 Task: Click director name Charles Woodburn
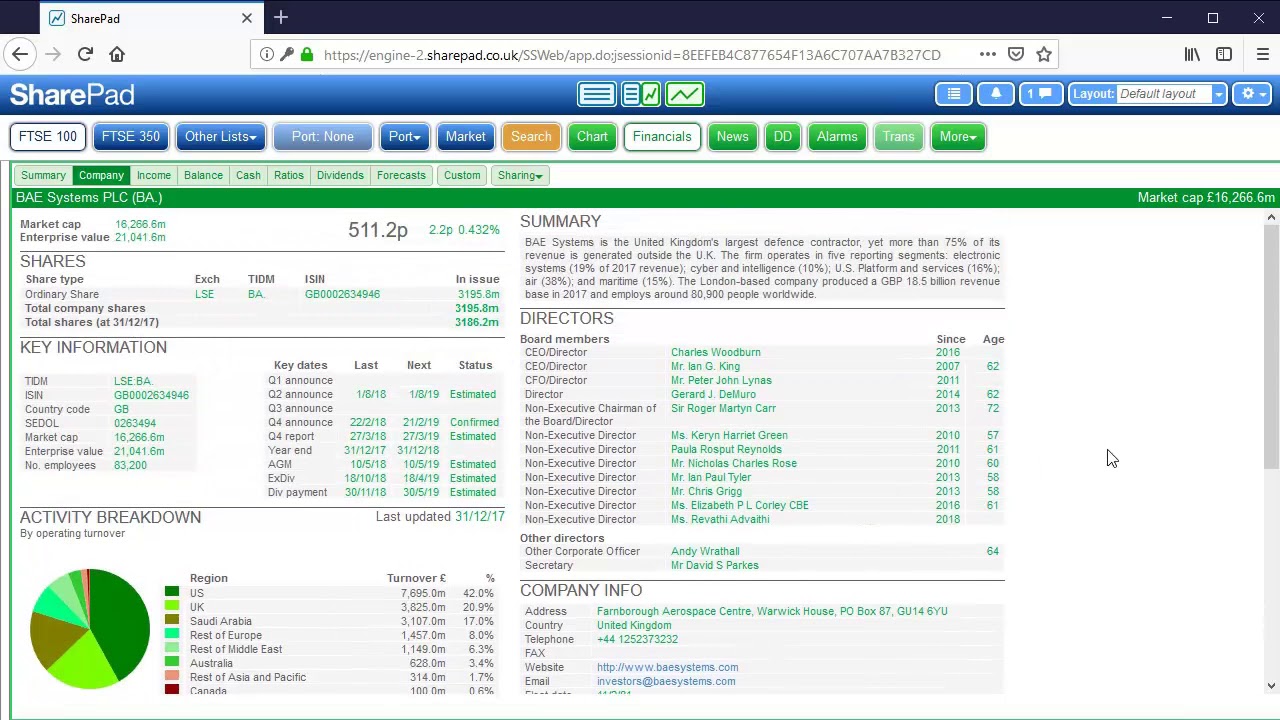click(x=715, y=352)
